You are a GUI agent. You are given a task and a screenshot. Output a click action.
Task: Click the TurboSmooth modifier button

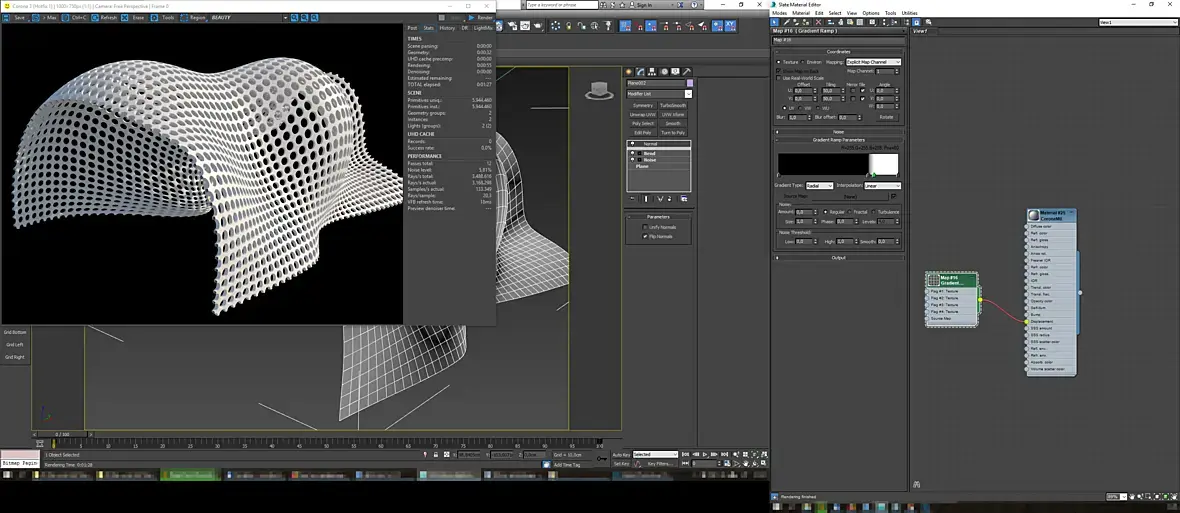(673, 105)
